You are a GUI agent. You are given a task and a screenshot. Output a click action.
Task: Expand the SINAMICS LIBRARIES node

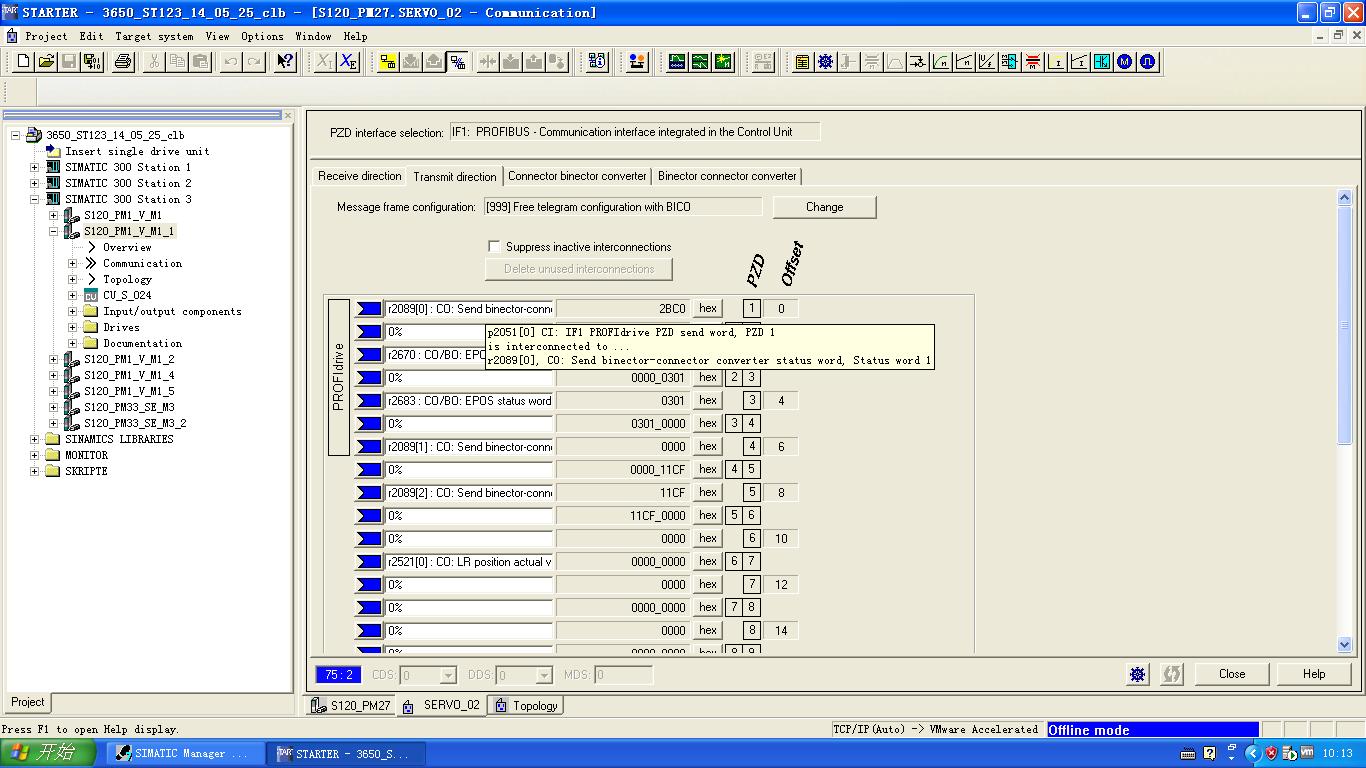pyautogui.click(x=35, y=439)
